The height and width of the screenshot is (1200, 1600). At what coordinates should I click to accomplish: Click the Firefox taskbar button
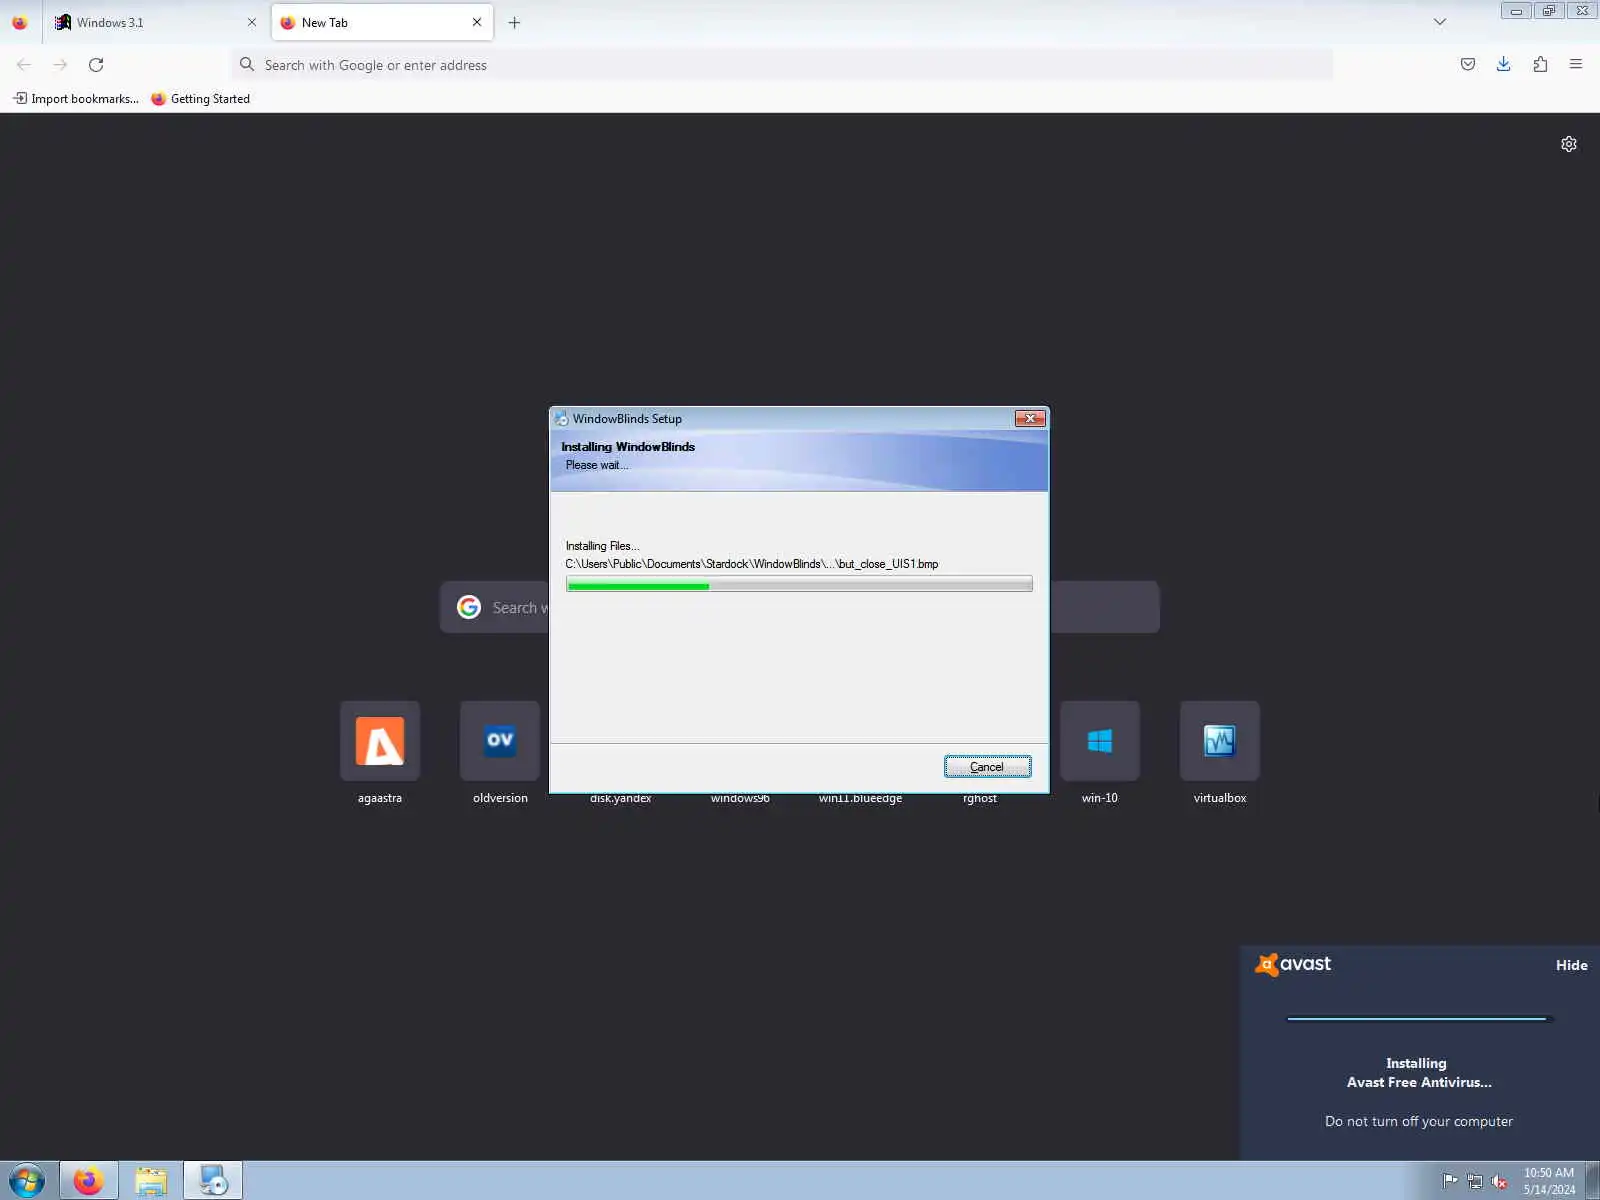point(89,1181)
